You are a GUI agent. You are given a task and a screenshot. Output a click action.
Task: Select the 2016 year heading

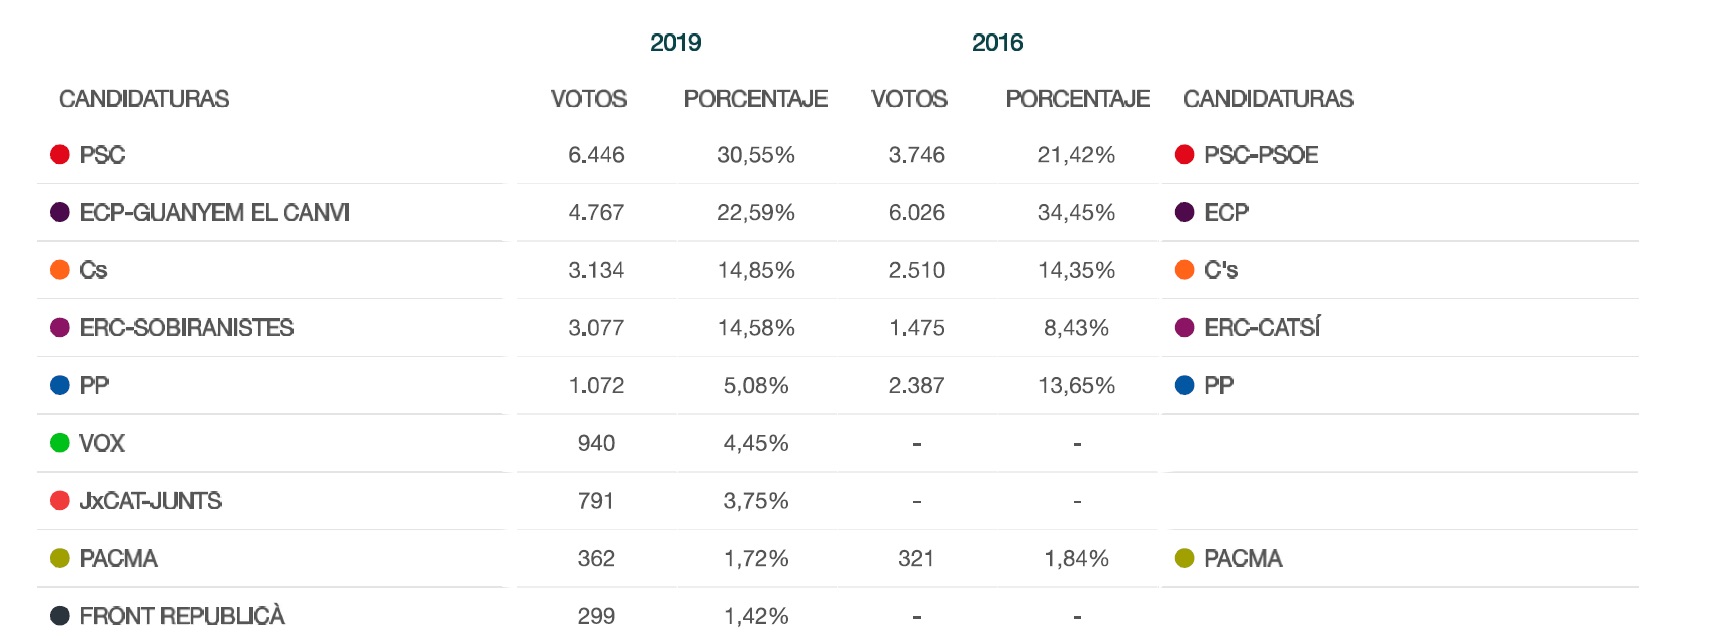point(998,43)
